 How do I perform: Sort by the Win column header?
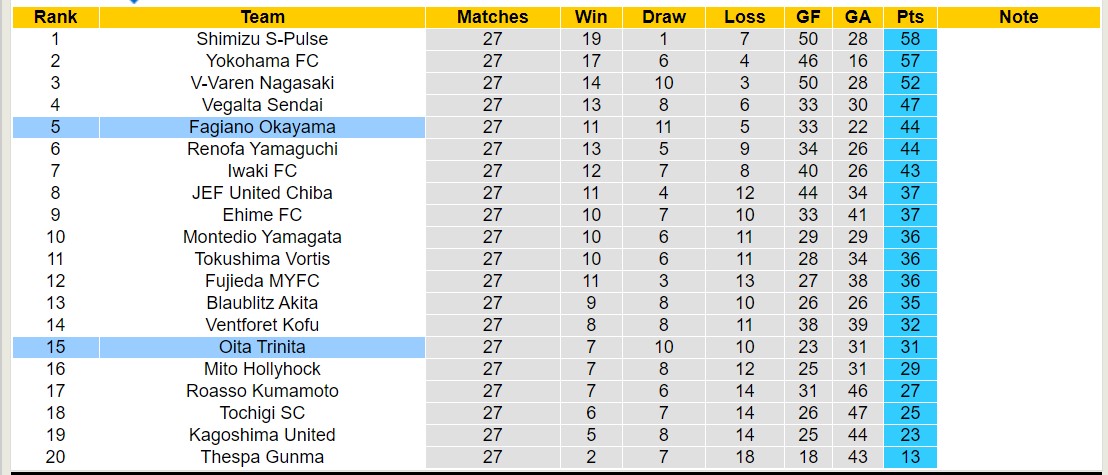coord(591,17)
